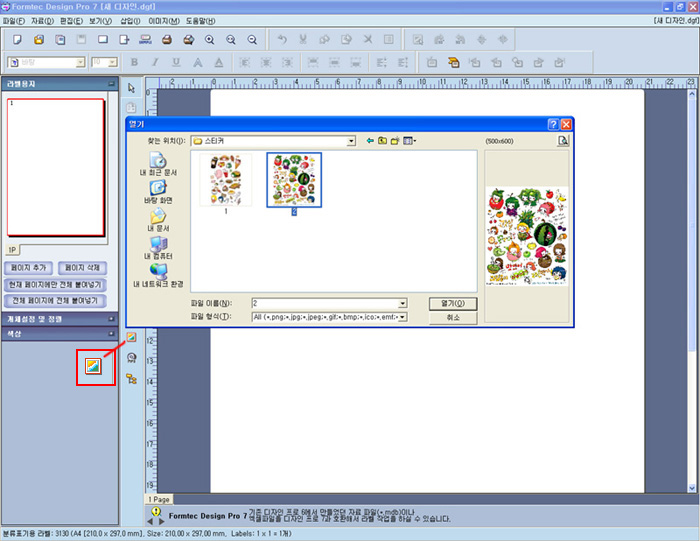Select the 1P page tab

pyautogui.click(x=12, y=250)
